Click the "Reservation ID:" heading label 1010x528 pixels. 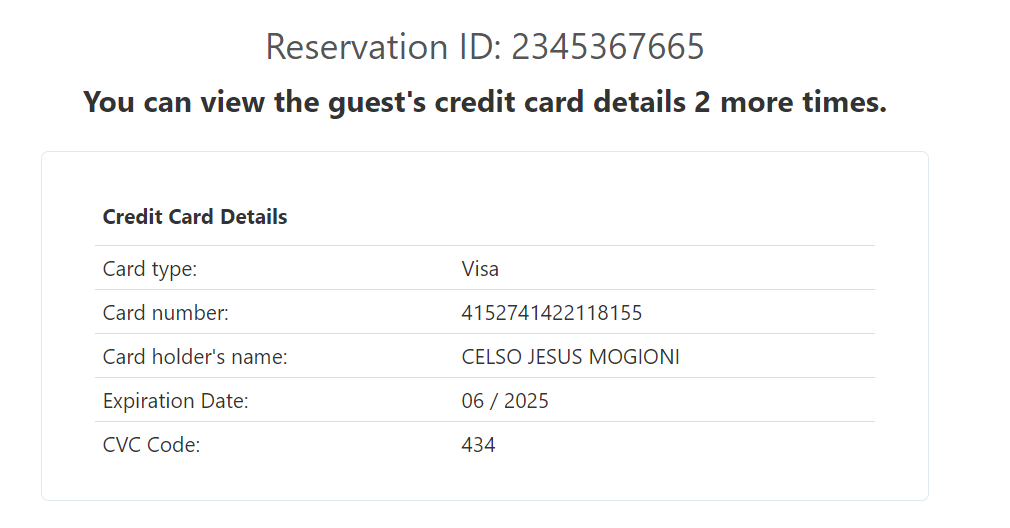pyautogui.click(x=384, y=47)
